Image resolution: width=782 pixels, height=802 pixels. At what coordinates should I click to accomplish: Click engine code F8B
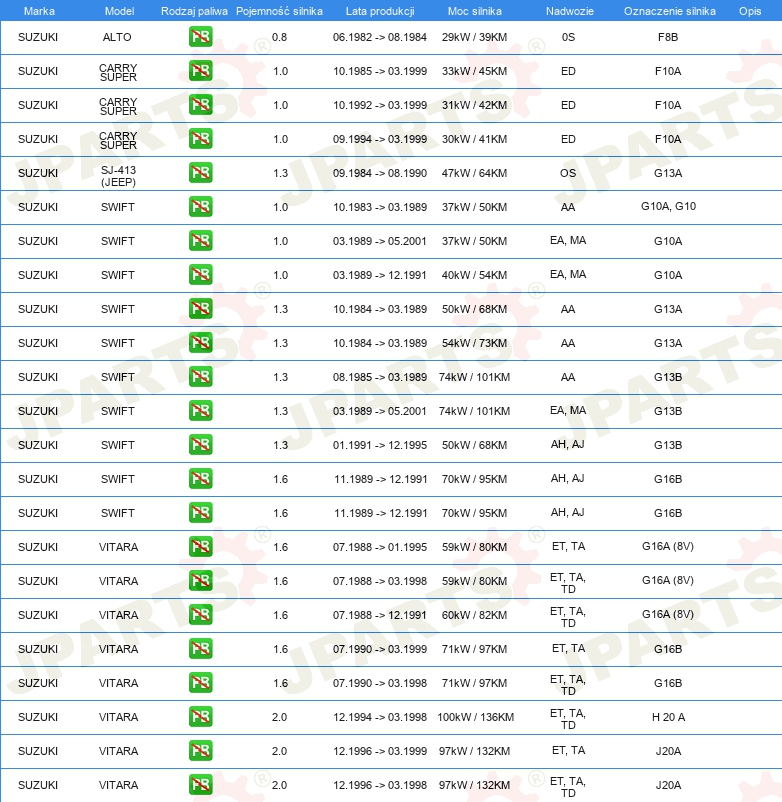[x=668, y=37]
